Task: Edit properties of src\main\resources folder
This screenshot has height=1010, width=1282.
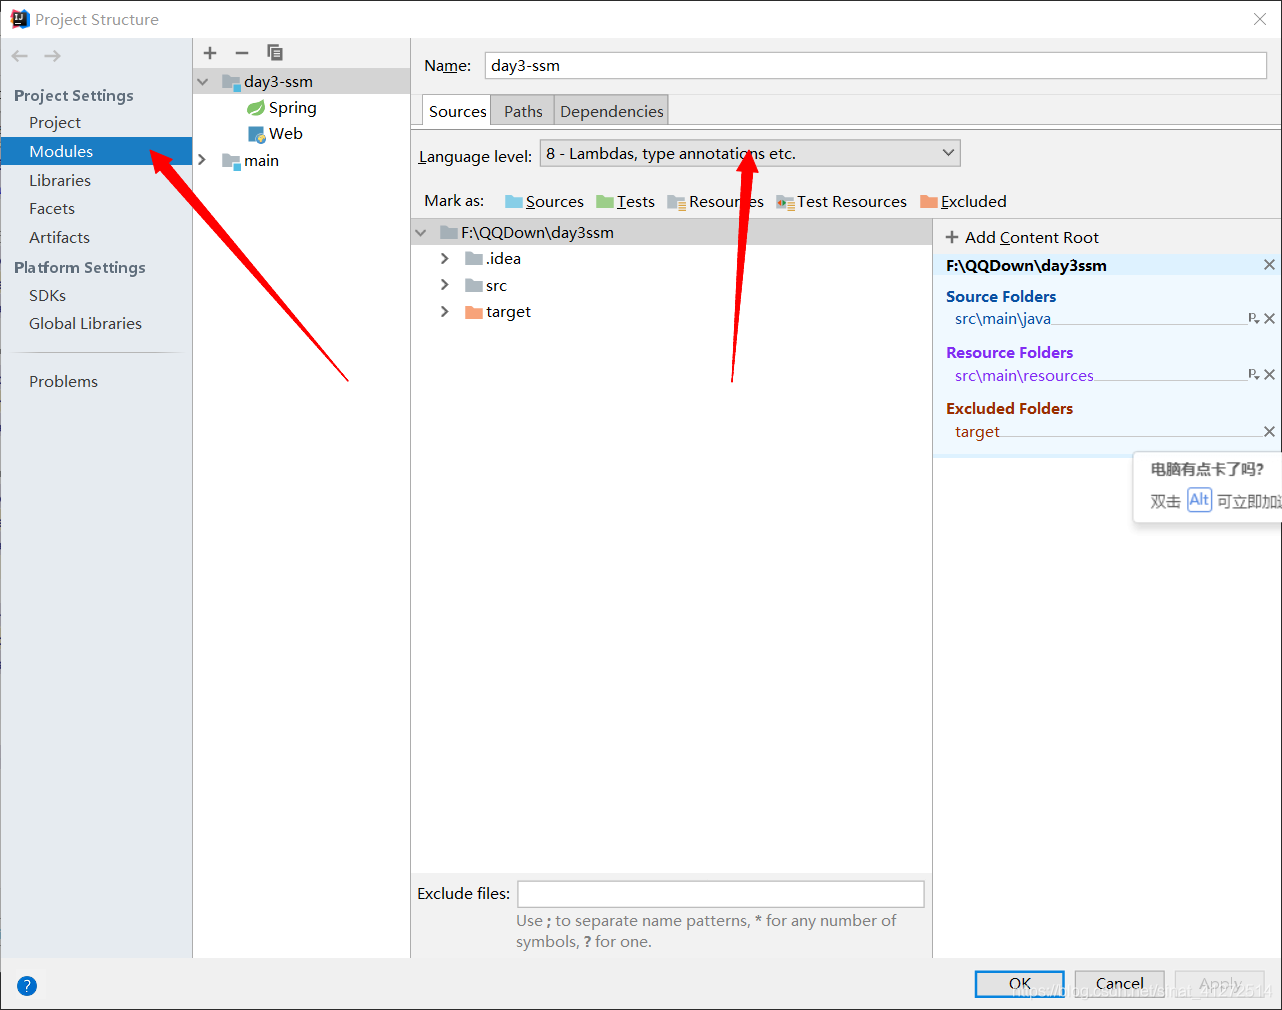Action: [x=1253, y=374]
